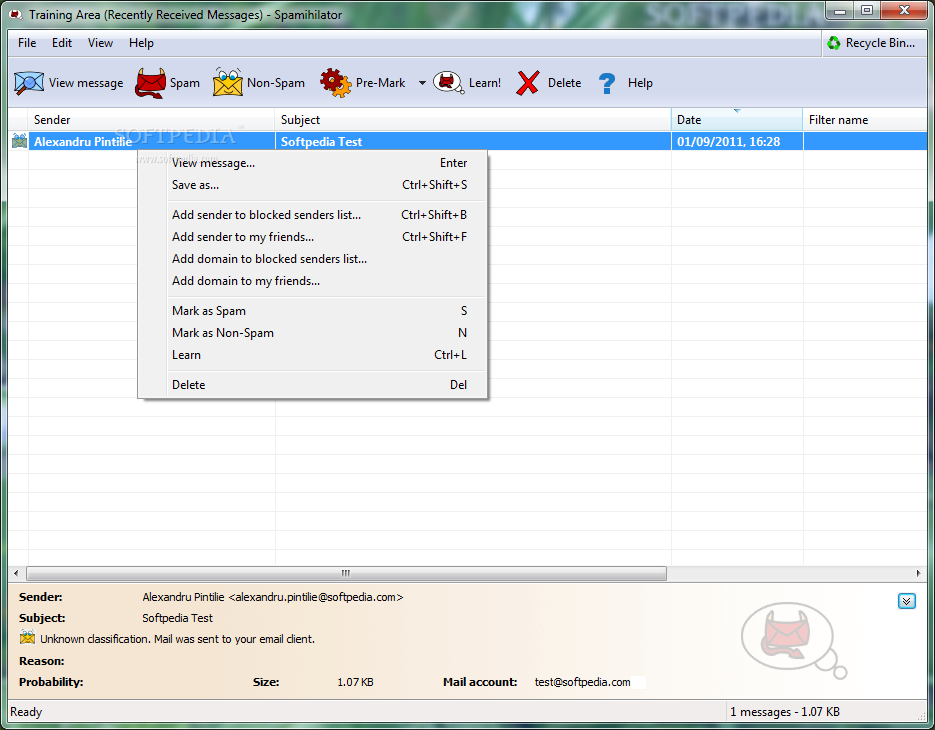The width and height of the screenshot is (935, 730).
Task: Open the View menu
Action: pos(100,43)
